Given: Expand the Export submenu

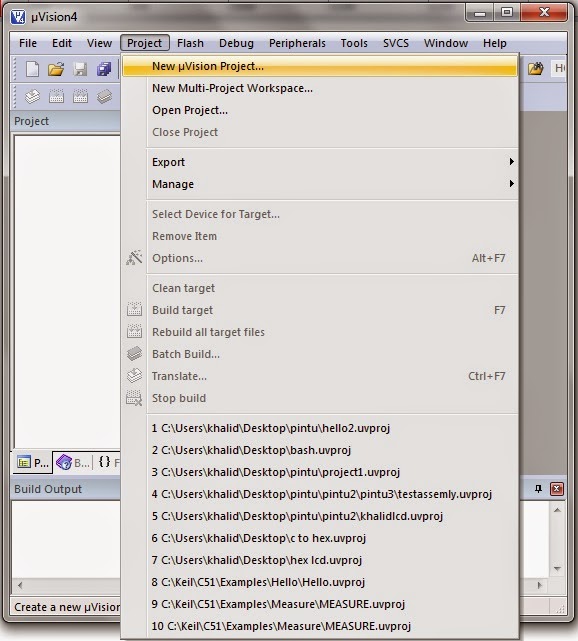Looking at the screenshot, I should (x=320, y=162).
